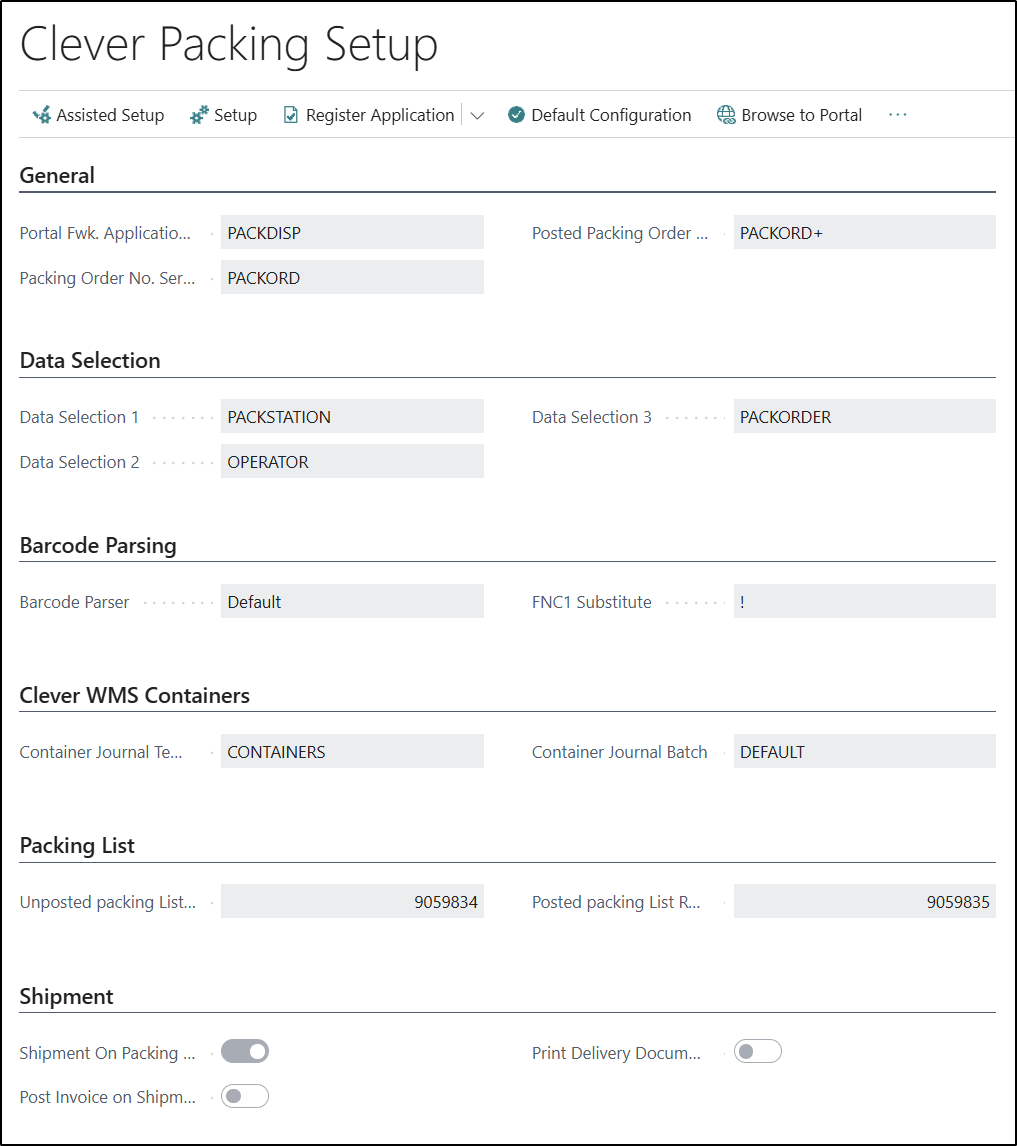Screen dimensions: 1017x1146
Task: Click the Browse to Portal text
Action: (801, 116)
